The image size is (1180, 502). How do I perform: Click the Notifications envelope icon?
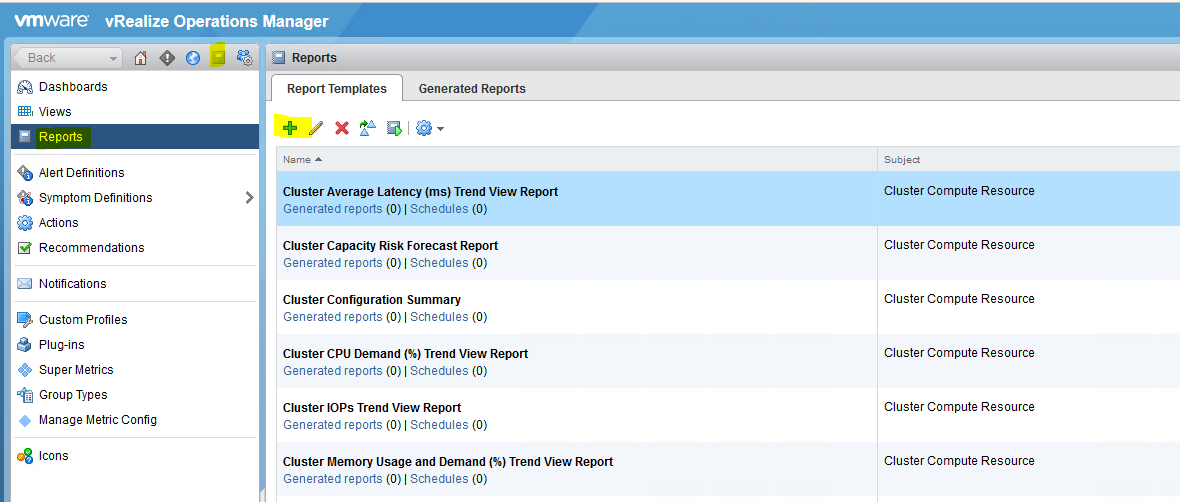pos(25,284)
